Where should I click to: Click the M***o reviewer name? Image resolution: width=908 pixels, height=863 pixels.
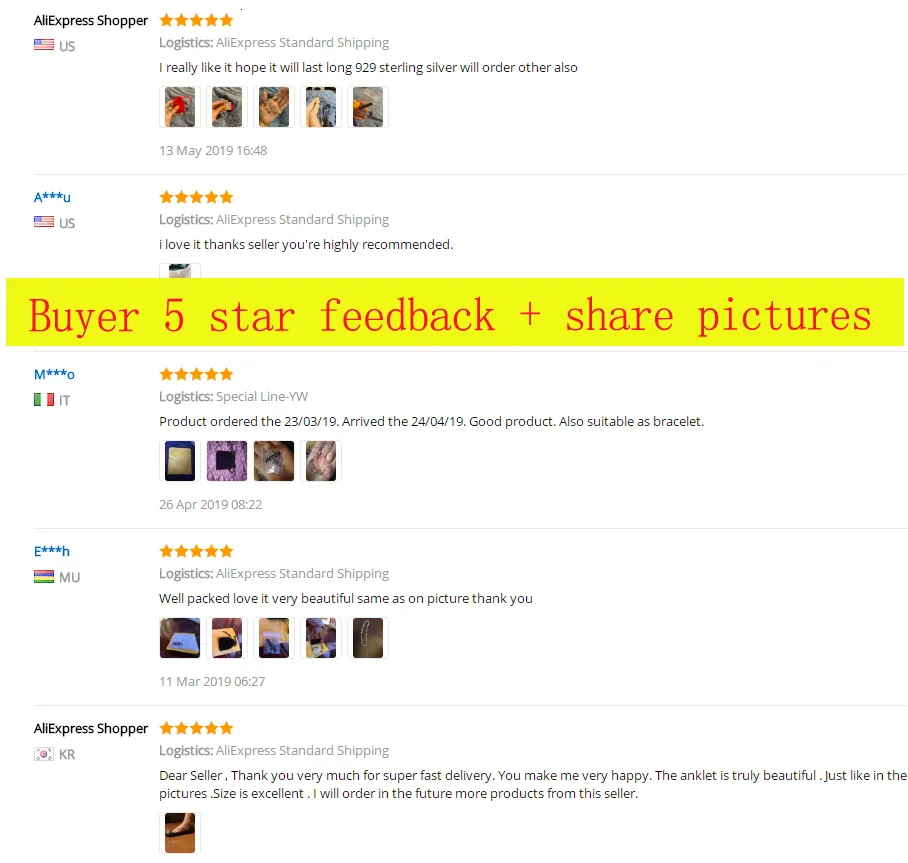pyautogui.click(x=54, y=374)
